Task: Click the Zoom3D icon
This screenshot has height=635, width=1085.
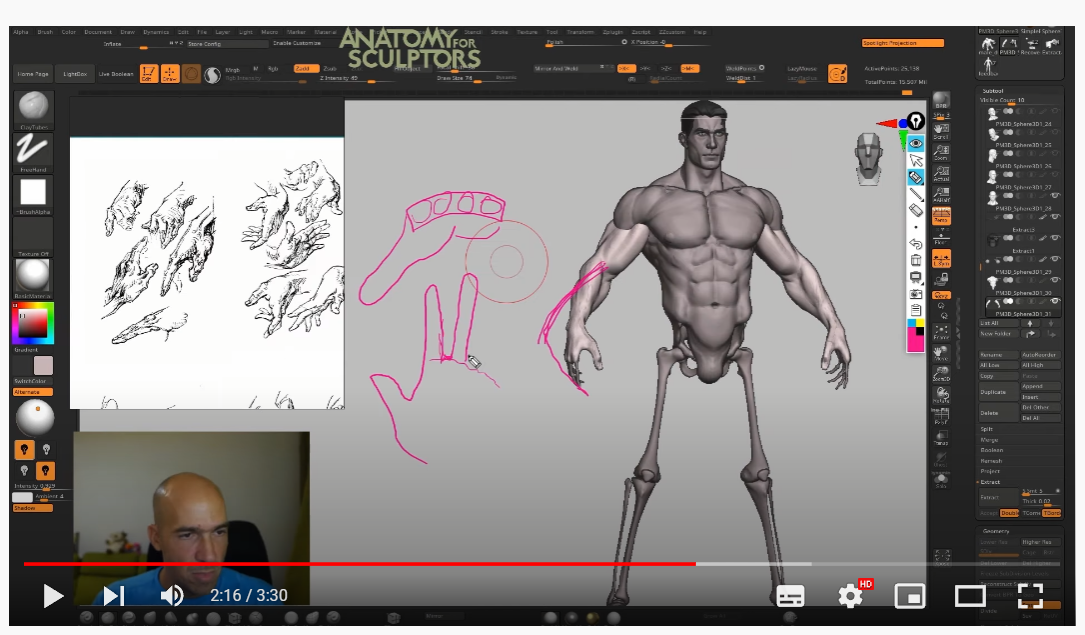Action: click(x=941, y=374)
